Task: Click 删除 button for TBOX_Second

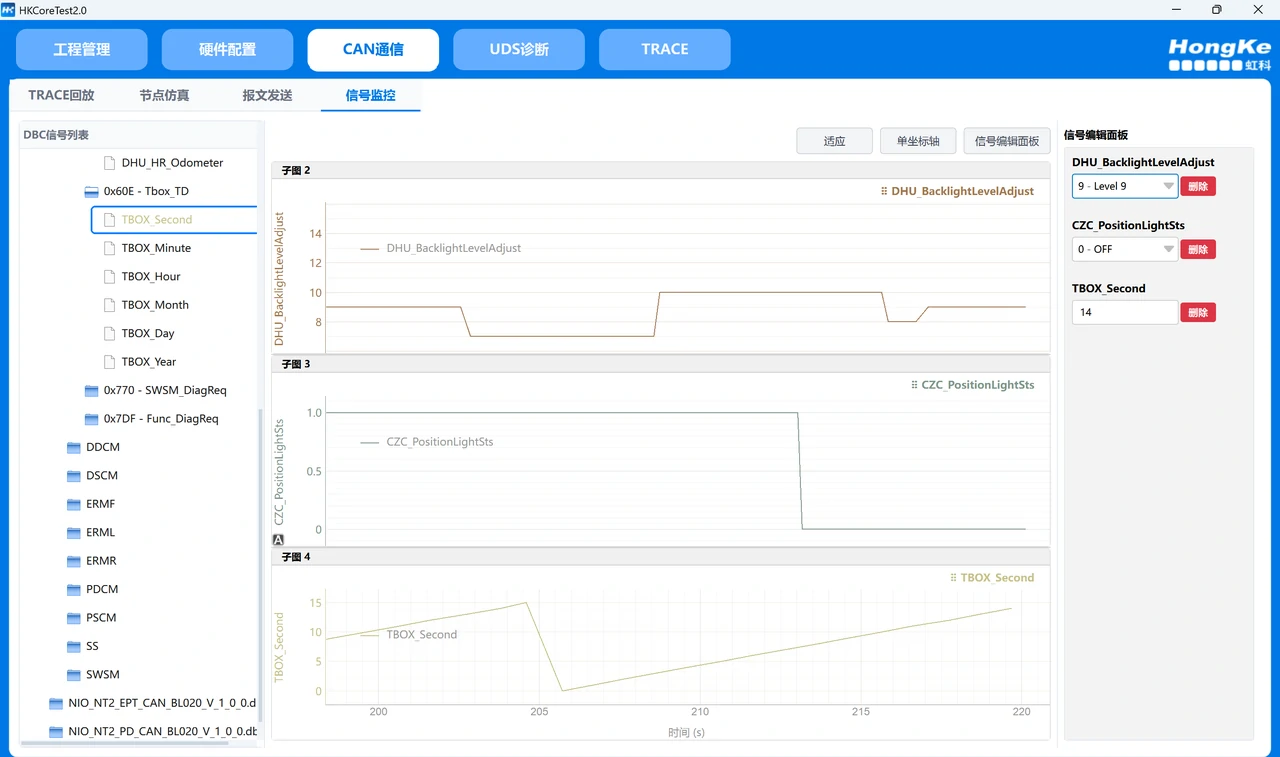Action: click(x=1197, y=313)
